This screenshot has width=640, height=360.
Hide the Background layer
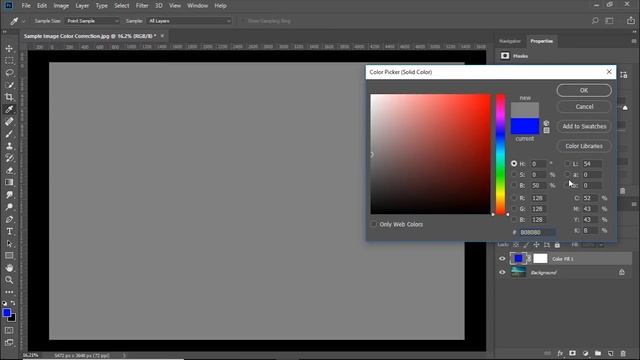[x=502, y=272]
